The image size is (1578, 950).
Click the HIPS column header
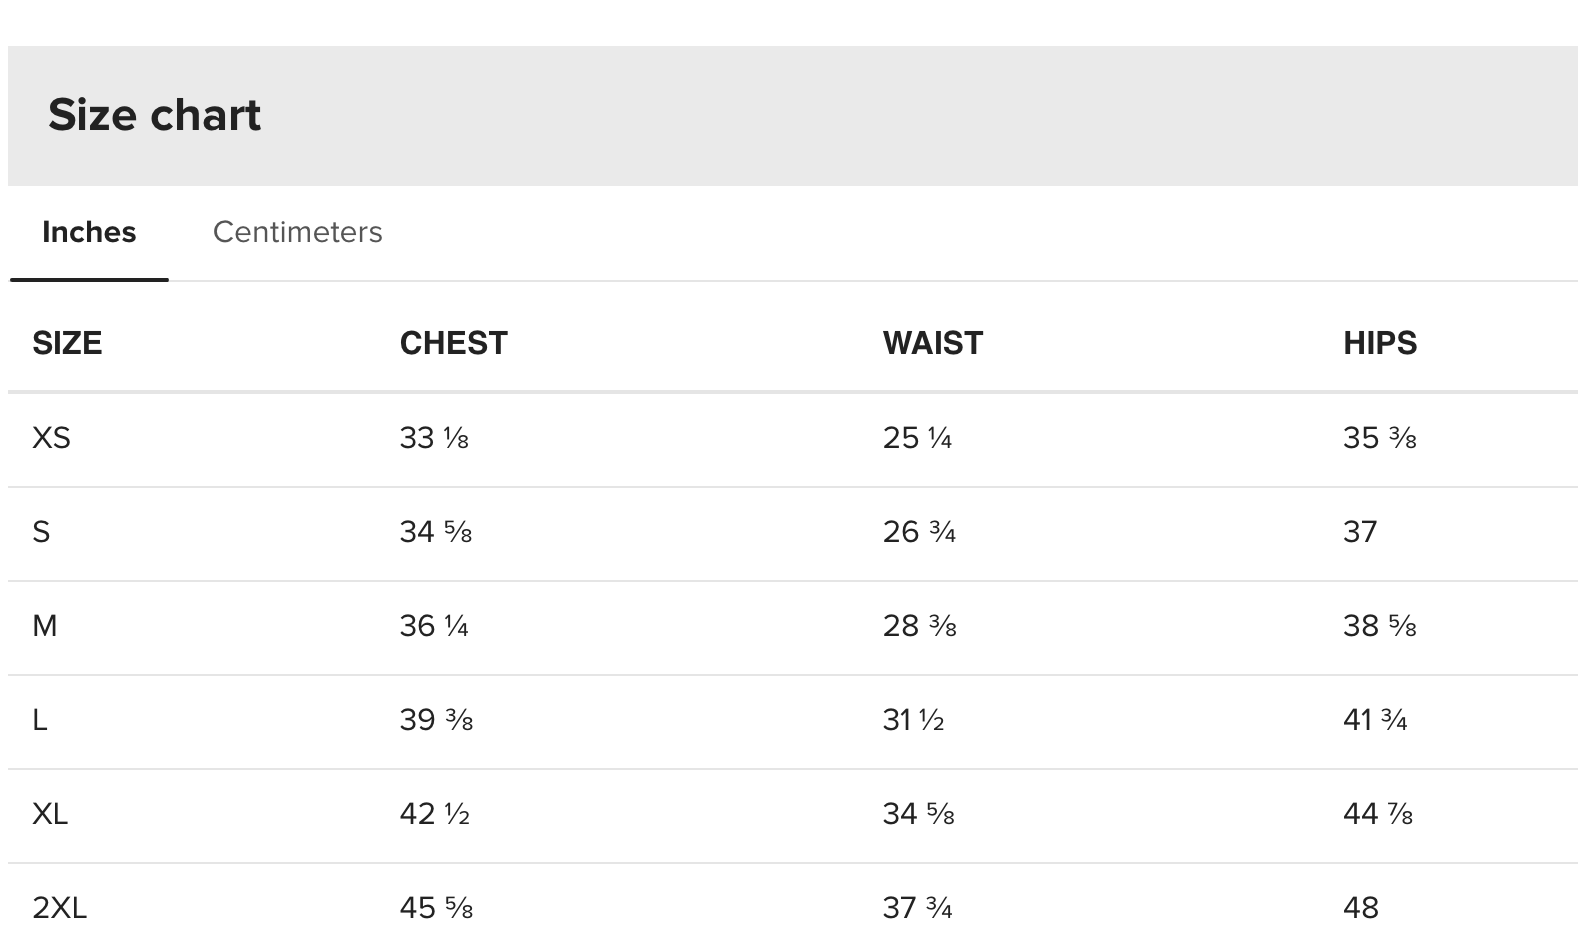pyautogui.click(x=1379, y=343)
